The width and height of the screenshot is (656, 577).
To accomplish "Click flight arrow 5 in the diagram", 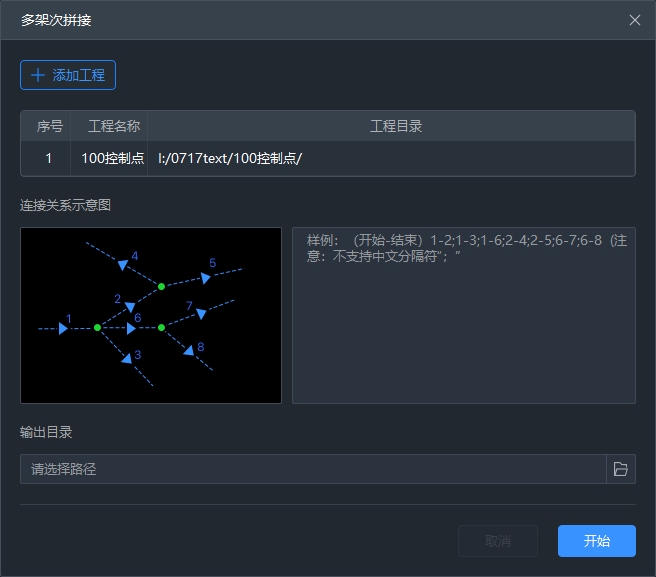I will pos(206,277).
